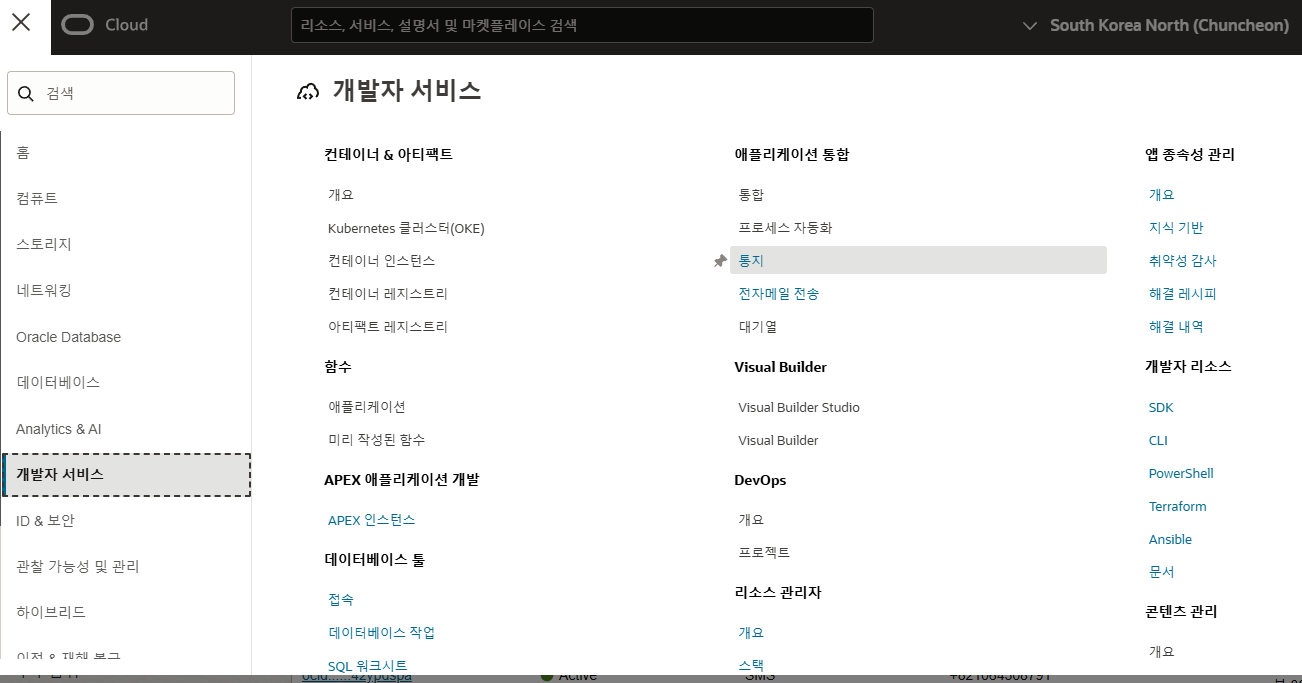Image resolution: width=1302 pixels, height=683 pixels.
Task: Open 스택 under 리소스 관리자
Action: pos(751,665)
